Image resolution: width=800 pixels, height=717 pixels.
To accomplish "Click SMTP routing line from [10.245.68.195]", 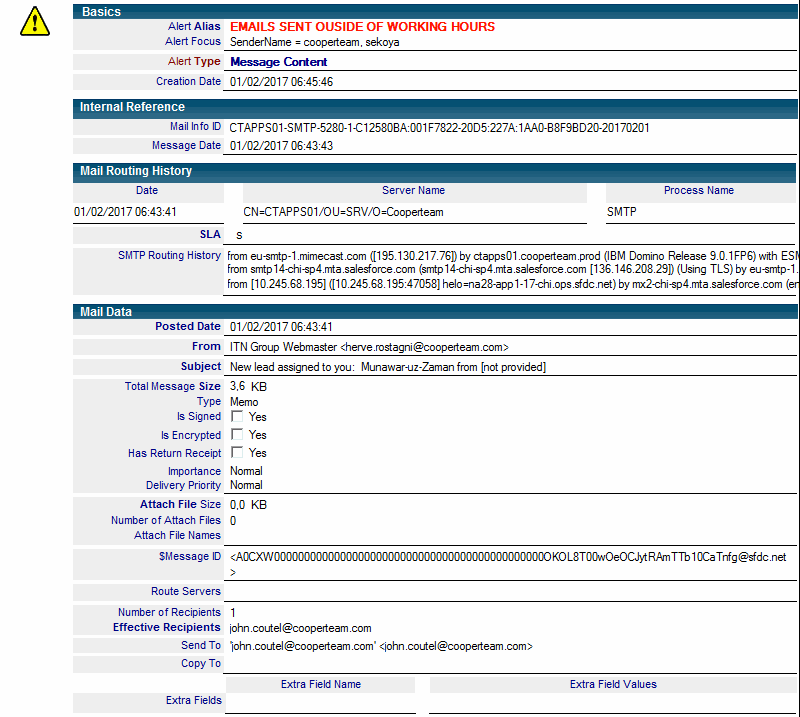I will 512,284.
